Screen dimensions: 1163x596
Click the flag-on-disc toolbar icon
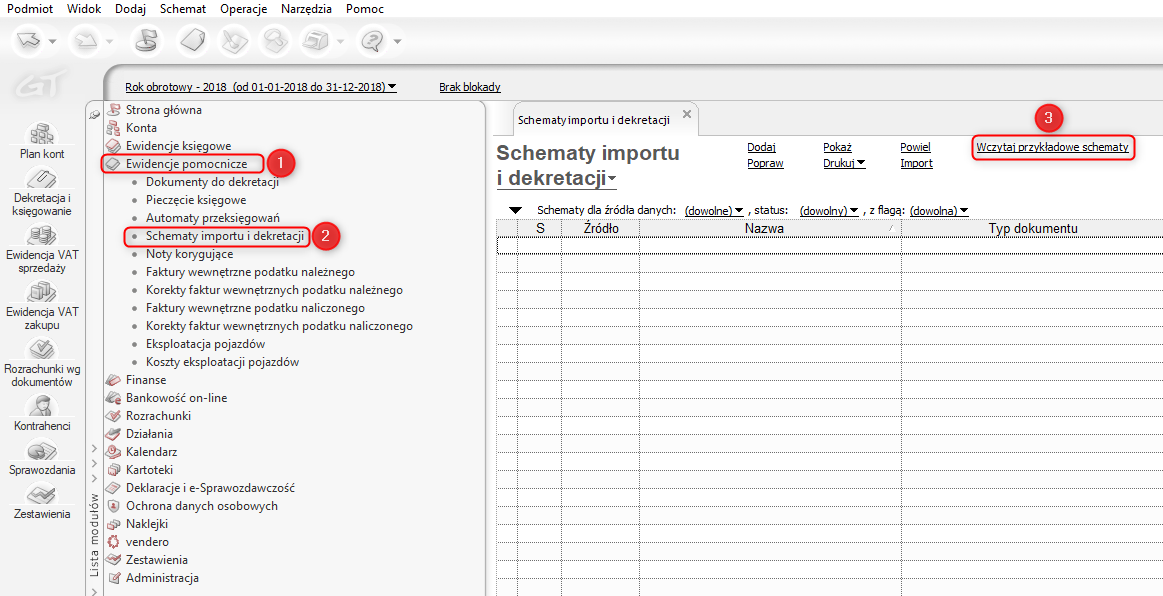point(147,41)
